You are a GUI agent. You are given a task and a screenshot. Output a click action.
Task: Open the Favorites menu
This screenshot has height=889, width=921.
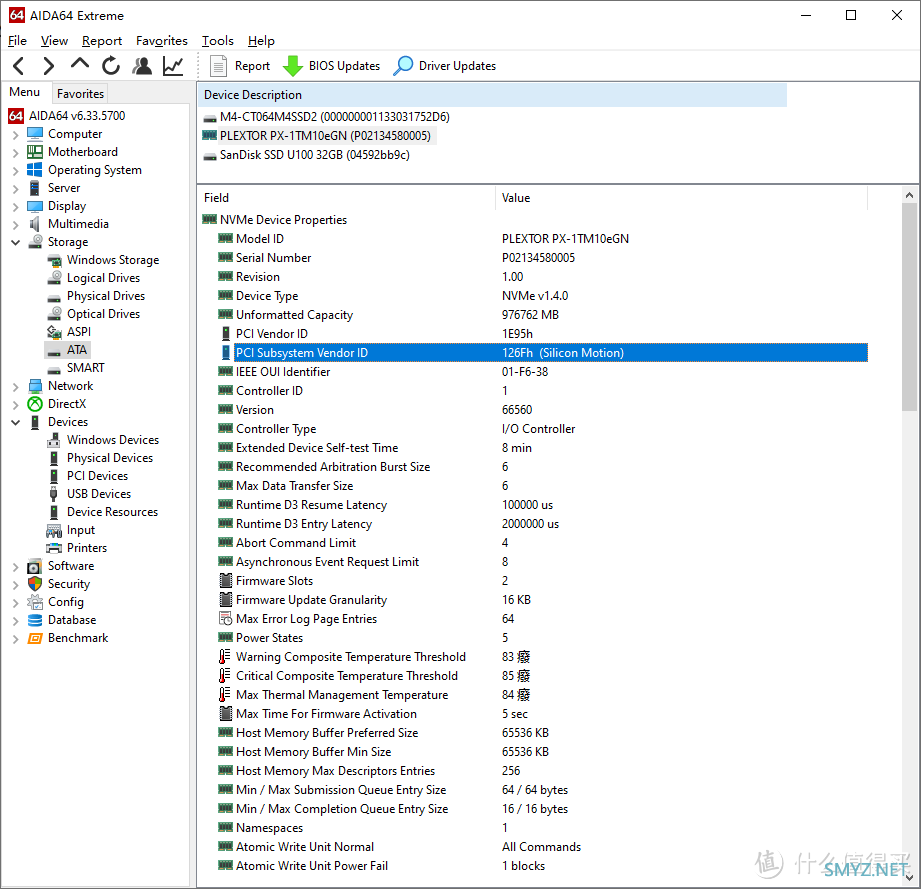(x=162, y=41)
